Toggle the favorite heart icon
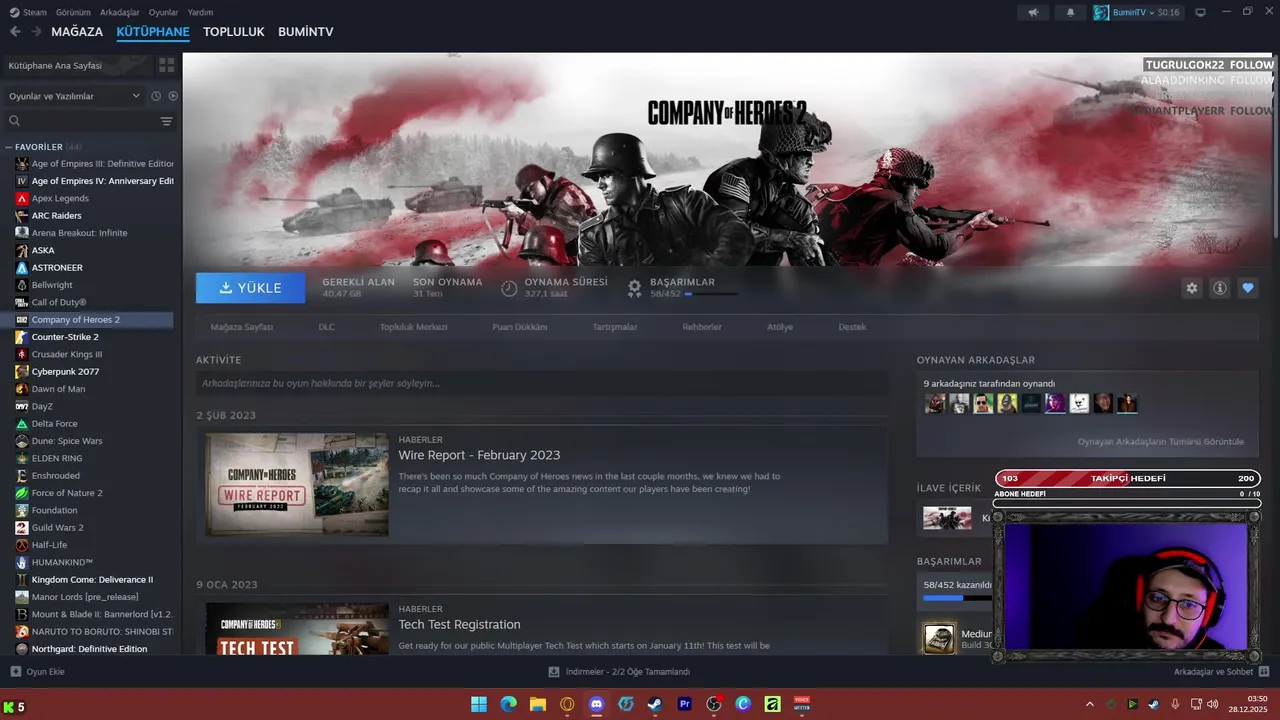This screenshot has height=720, width=1280. [1247, 288]
